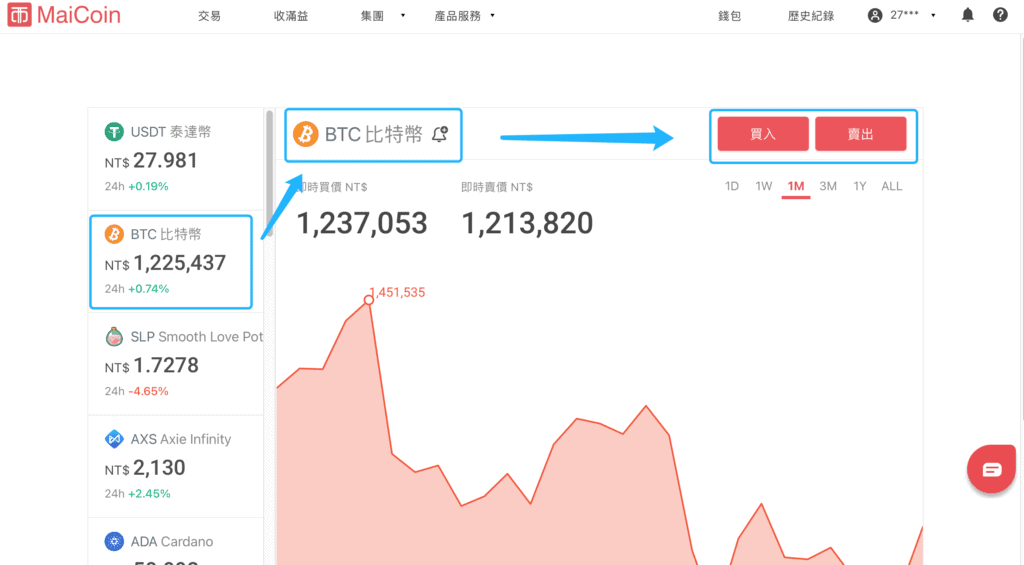Click the BTC icon in sidebar list
This screenshot has height=565, width=1024.
tap(114, 234)
